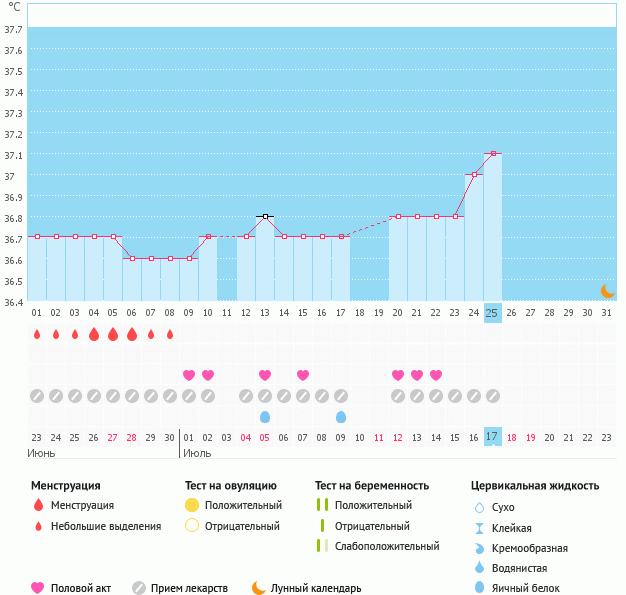Select the medication icon under day 12

246,396
